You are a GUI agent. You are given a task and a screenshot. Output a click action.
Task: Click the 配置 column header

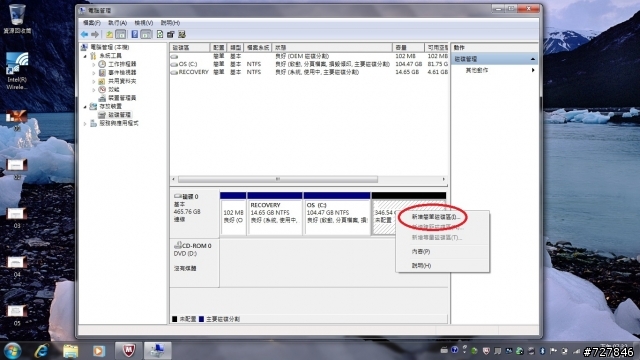pyautogui.click(x=218, y=47)
